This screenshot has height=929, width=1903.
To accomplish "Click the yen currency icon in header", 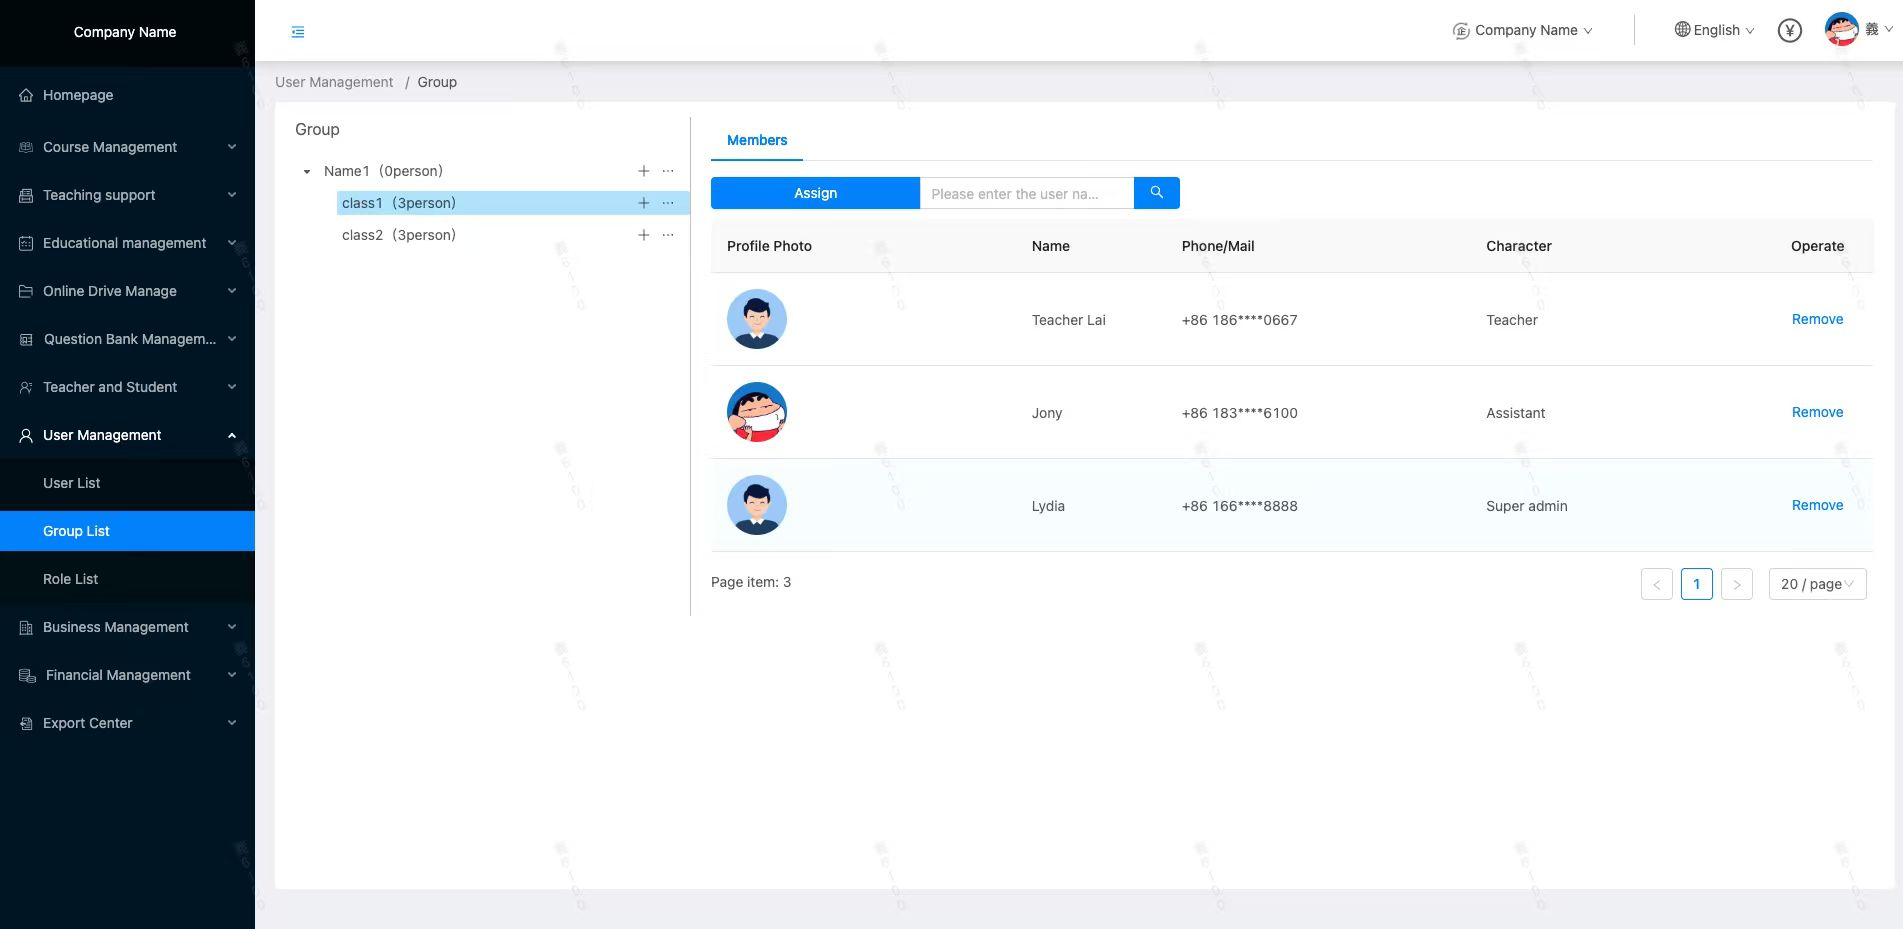I will point(1789,31).
